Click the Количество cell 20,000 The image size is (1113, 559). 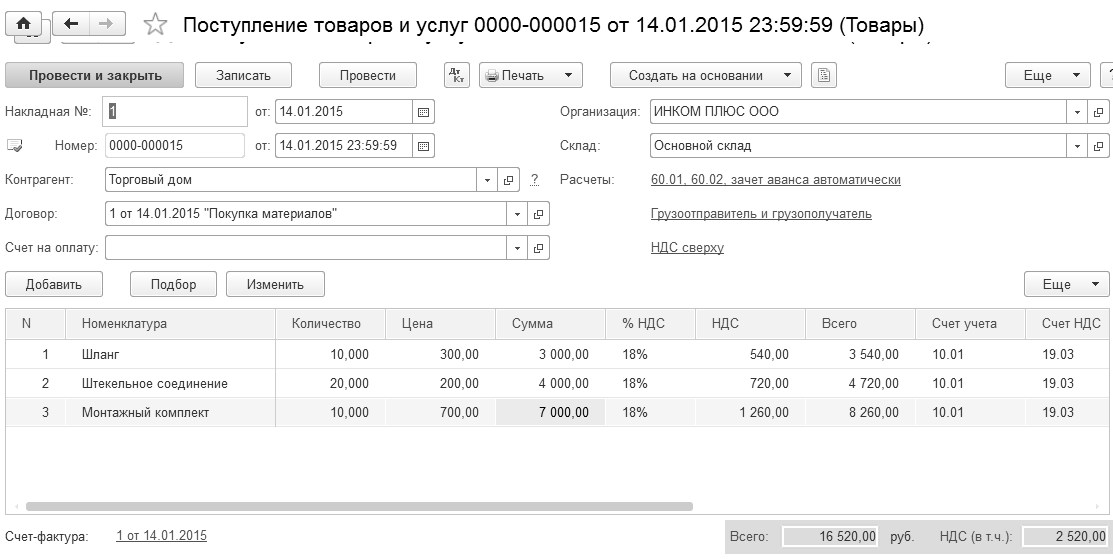(x=330, y=383)
